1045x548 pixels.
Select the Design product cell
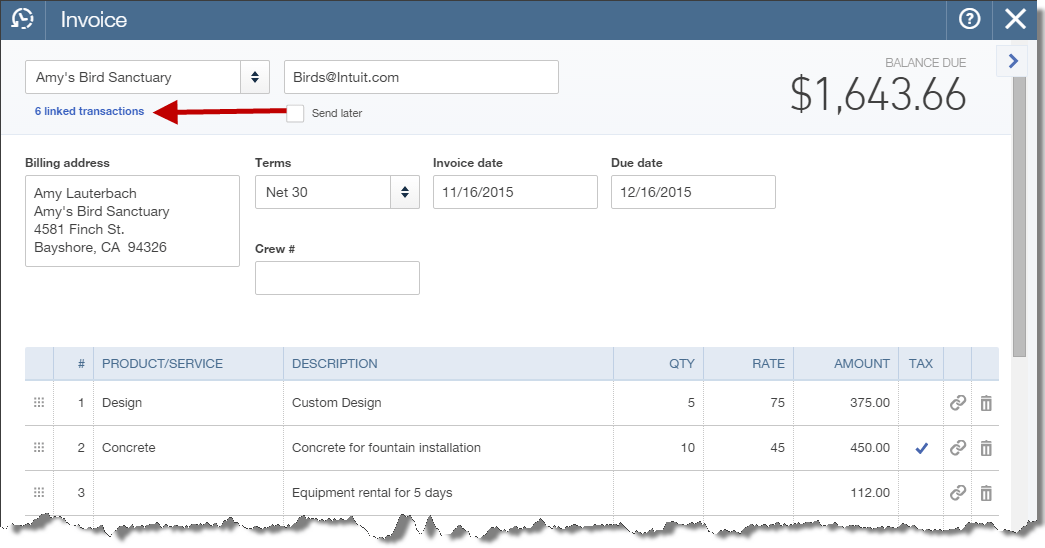click(x=189, y=403)
